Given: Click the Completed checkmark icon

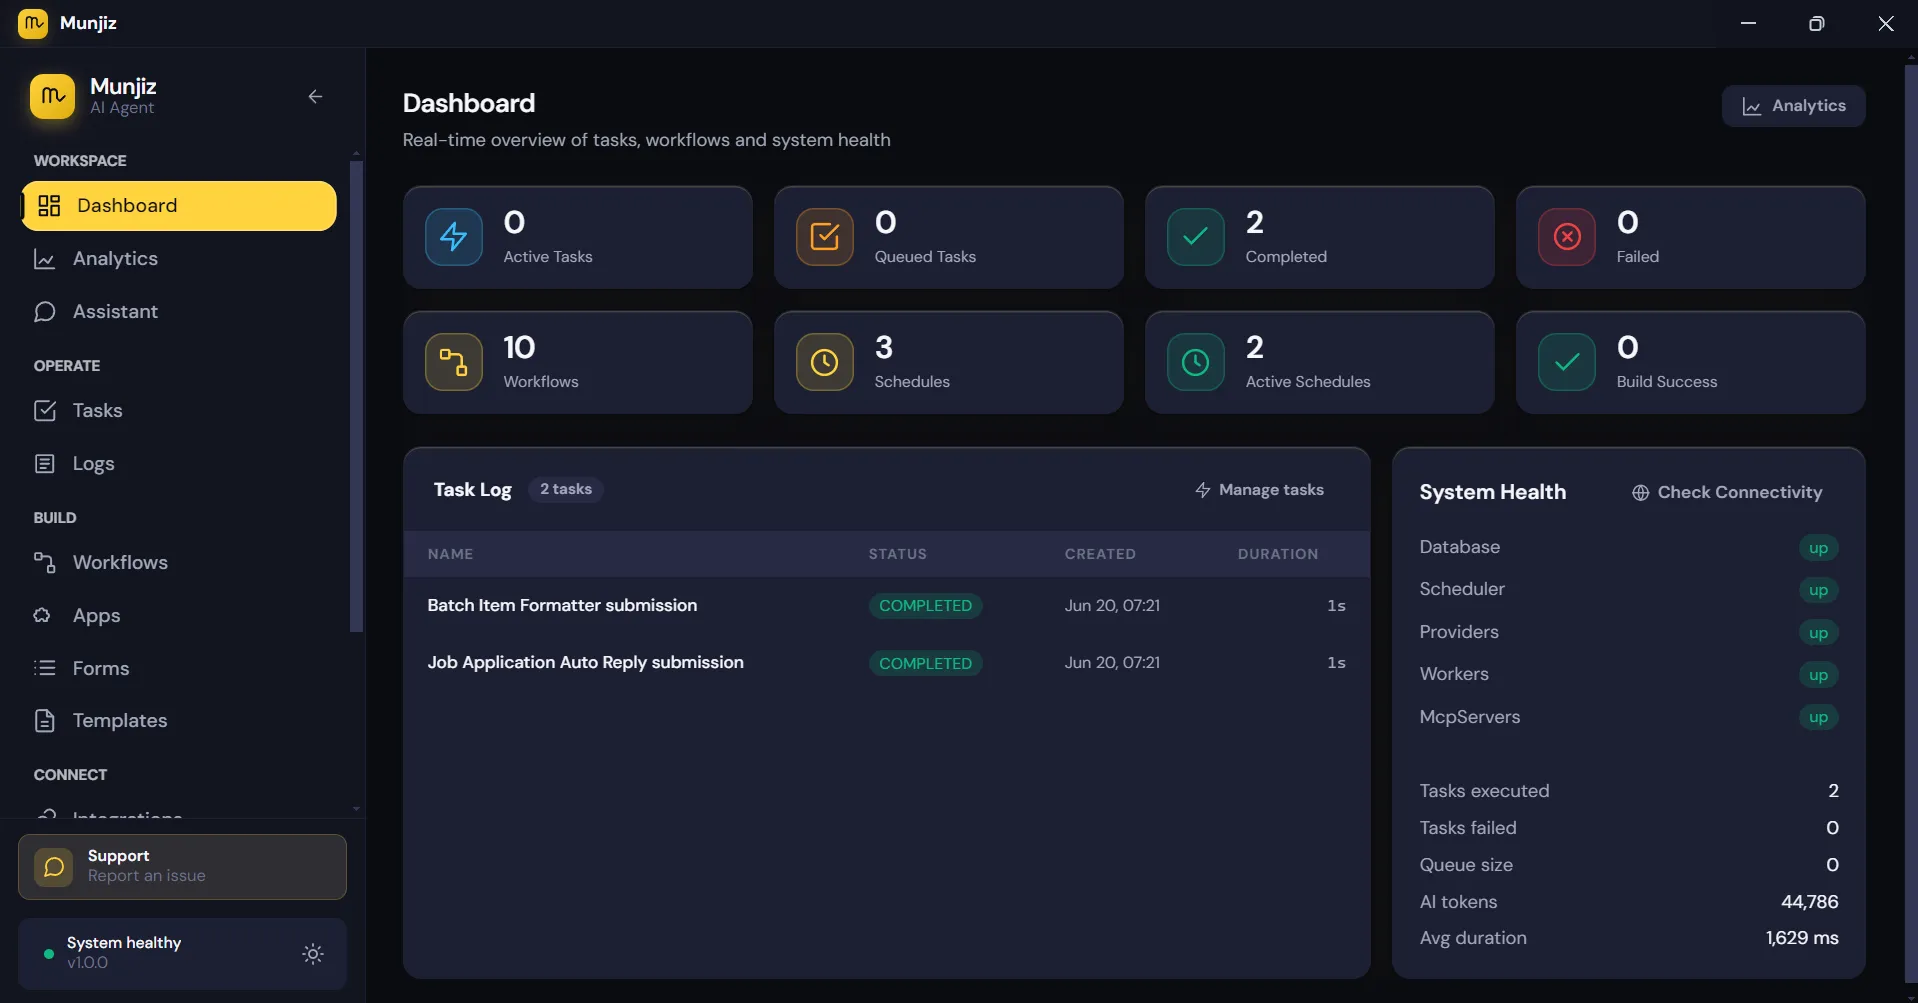Looking at the screenshot, I should point(1196,237).
